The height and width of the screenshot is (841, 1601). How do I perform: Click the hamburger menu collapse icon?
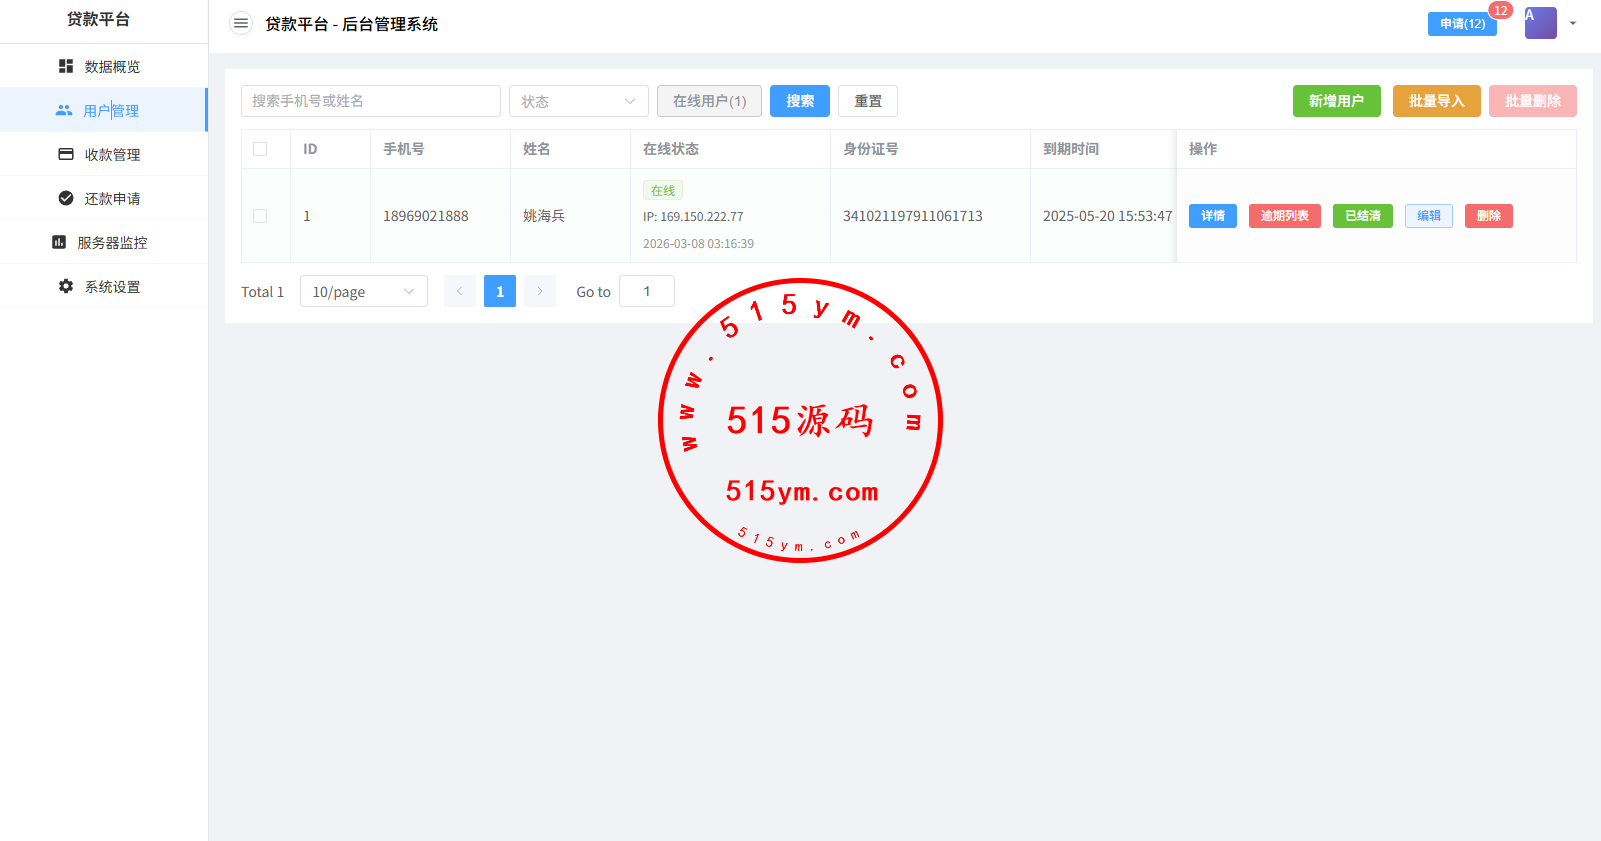point(241,23)
